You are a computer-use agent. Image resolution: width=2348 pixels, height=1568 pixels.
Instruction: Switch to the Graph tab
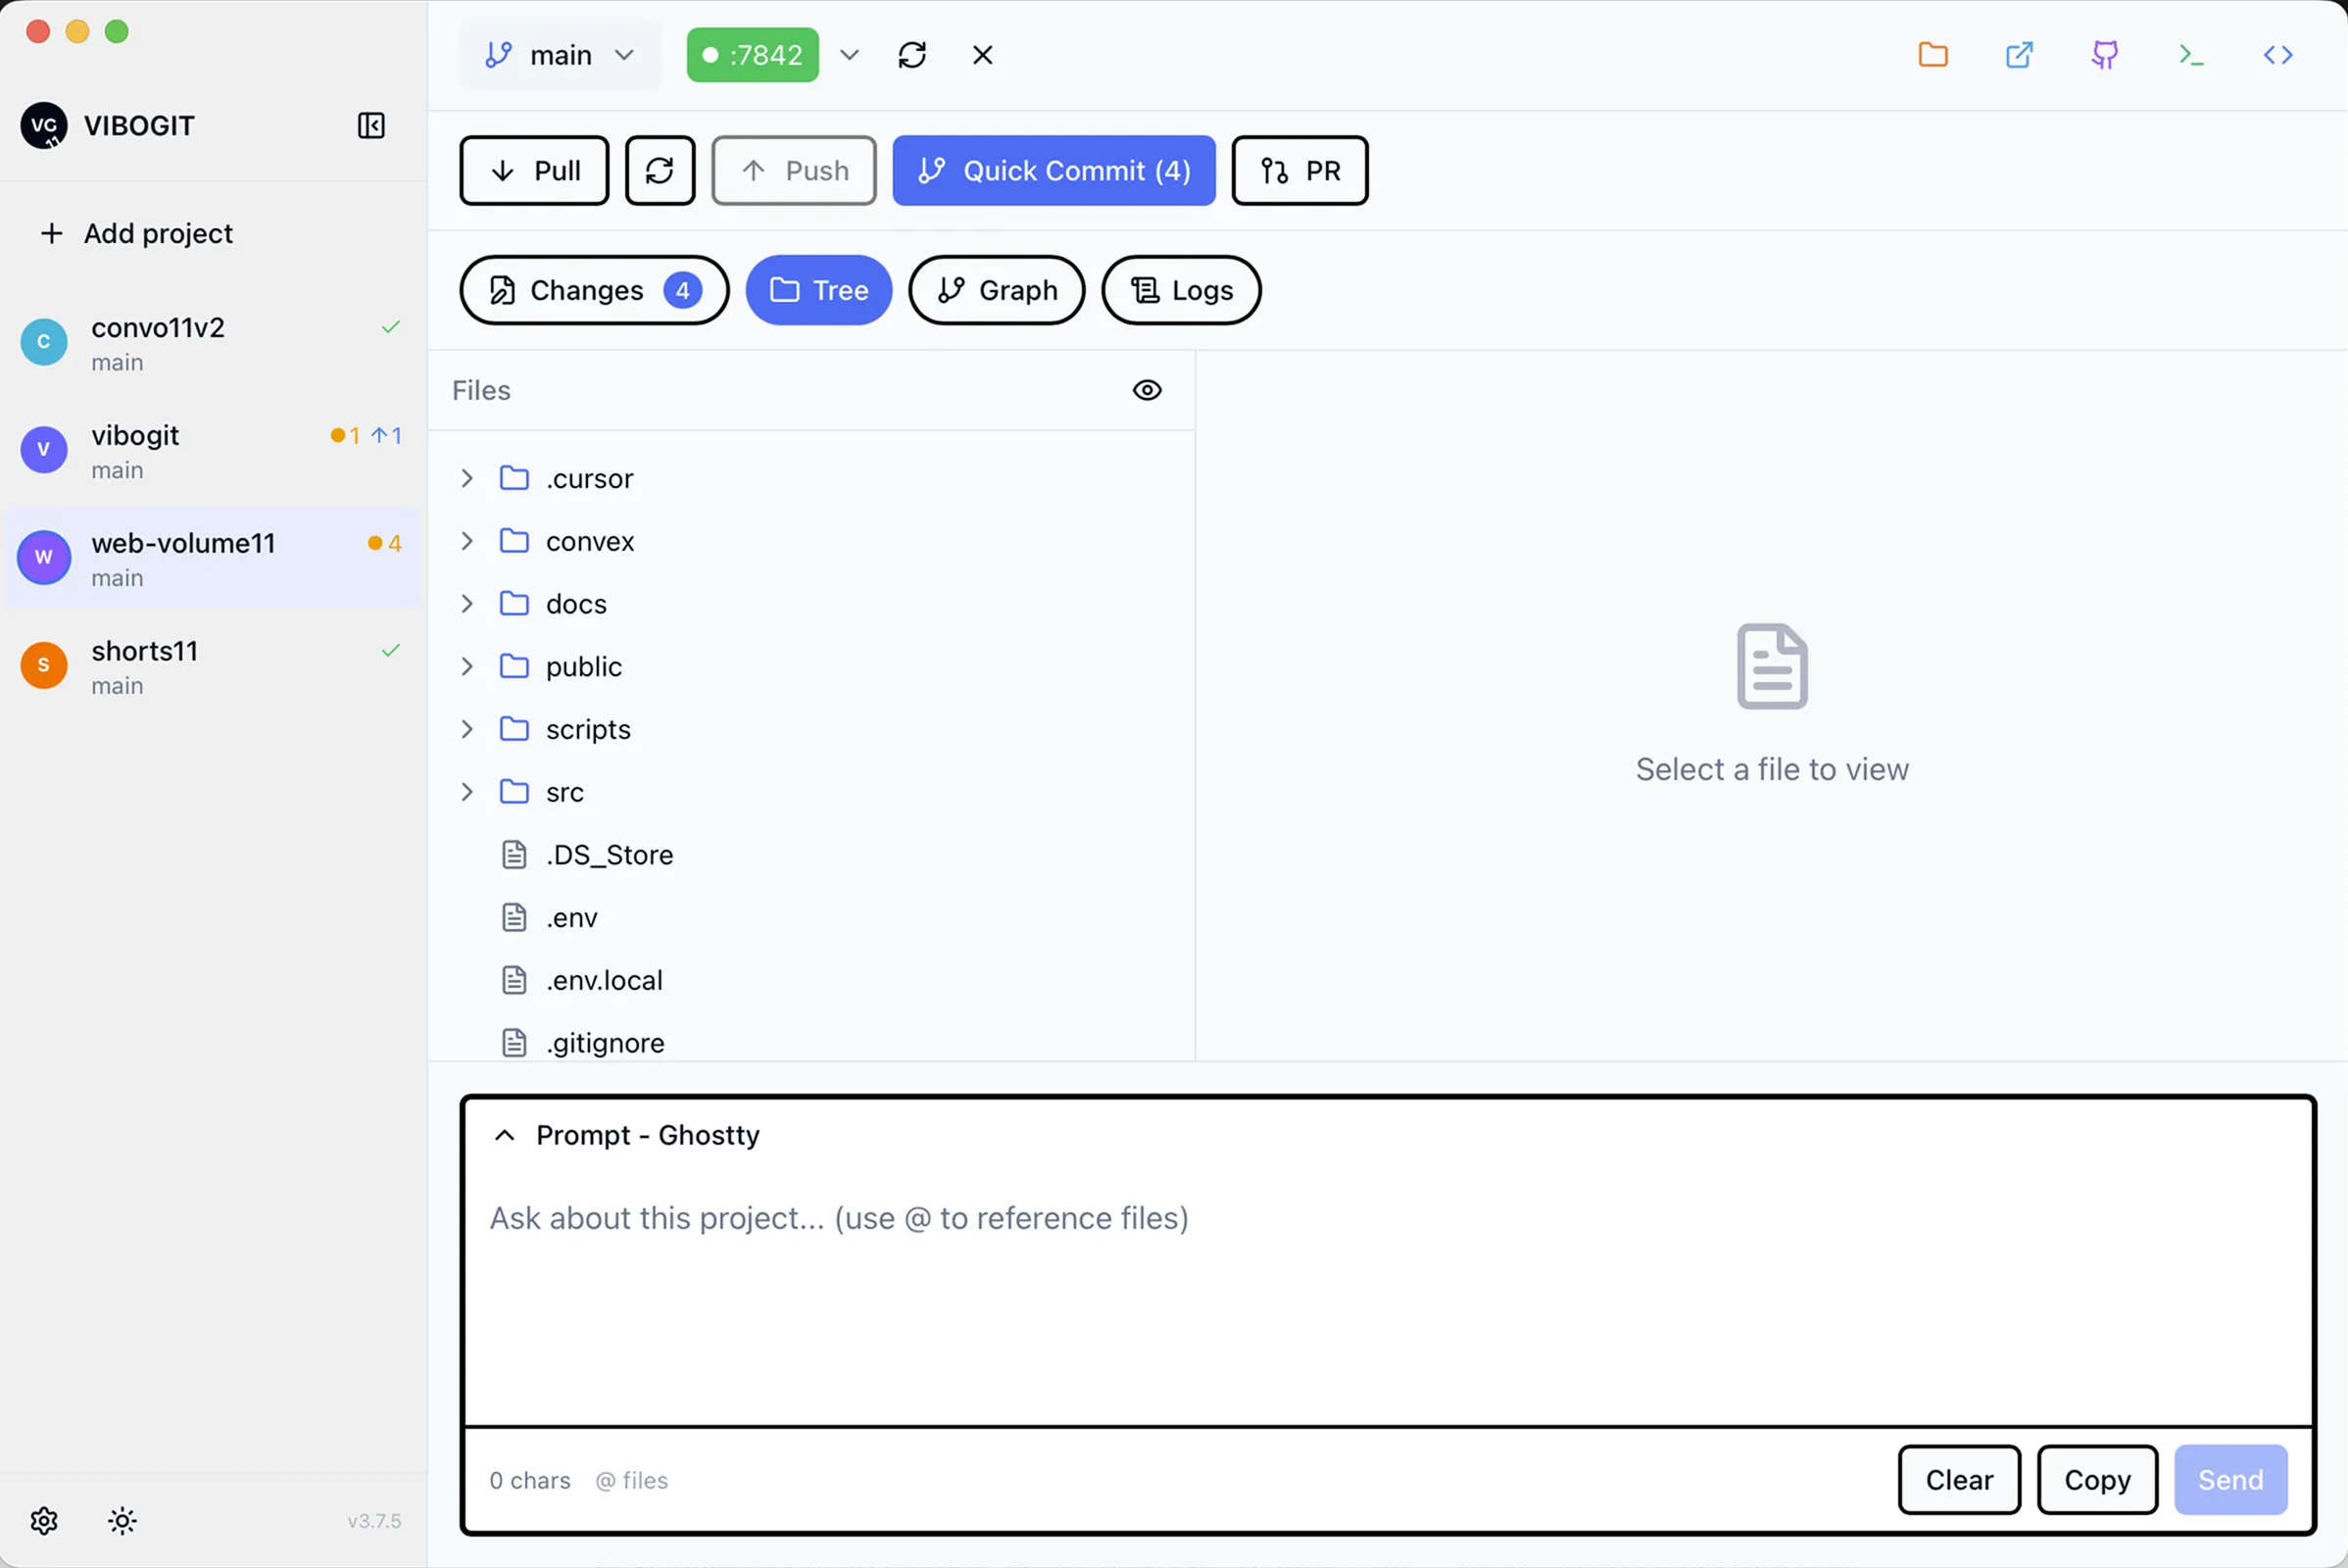click(996, 290)
